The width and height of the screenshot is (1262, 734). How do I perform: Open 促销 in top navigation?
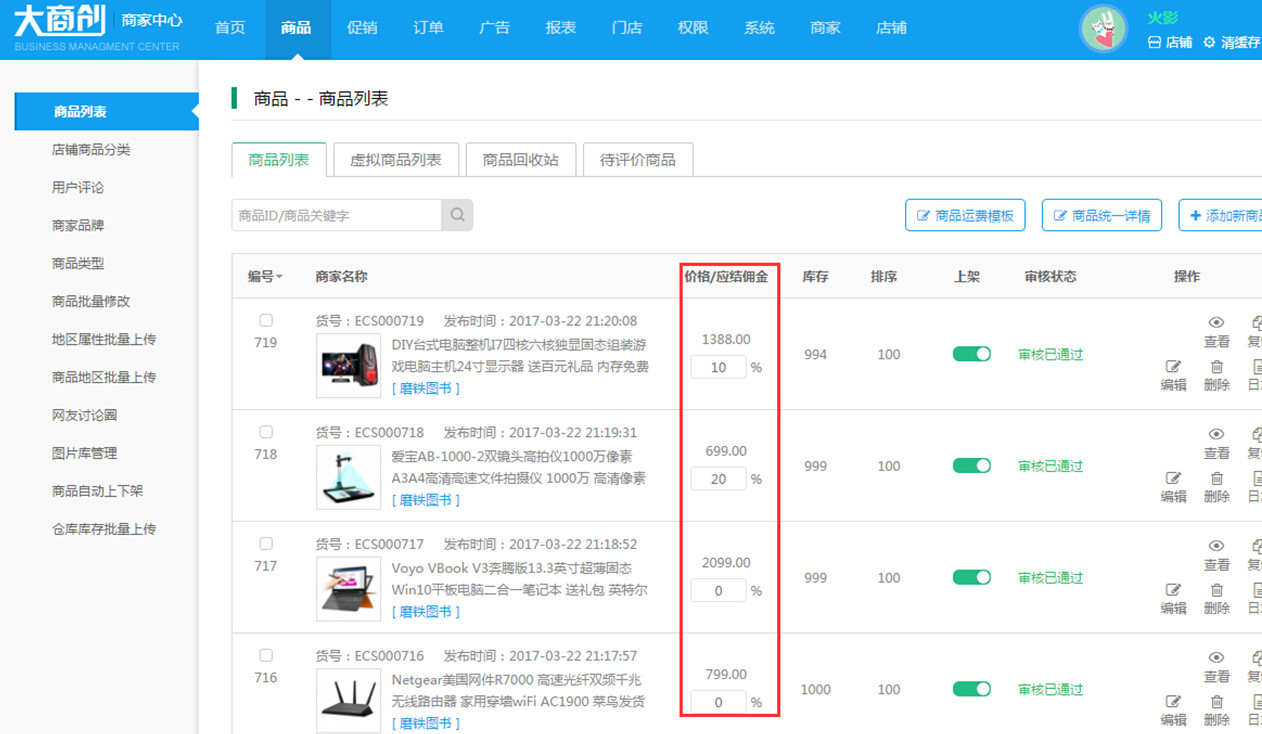(362, 28)
